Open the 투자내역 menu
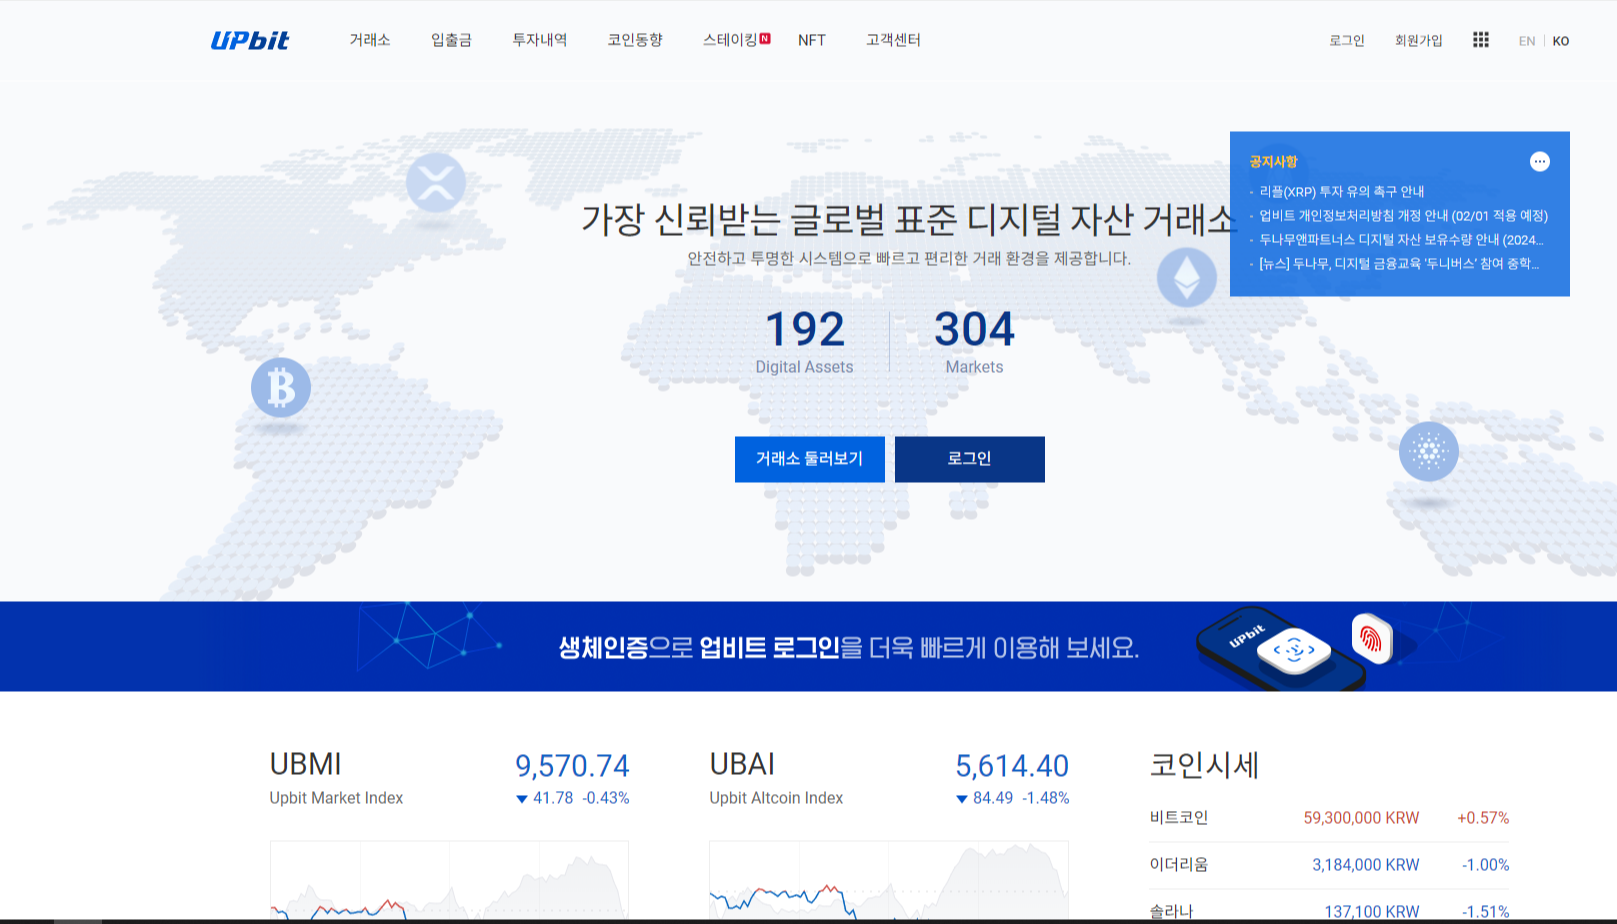1617x924 pixels. pyautogui.click(x=540, y=40)
